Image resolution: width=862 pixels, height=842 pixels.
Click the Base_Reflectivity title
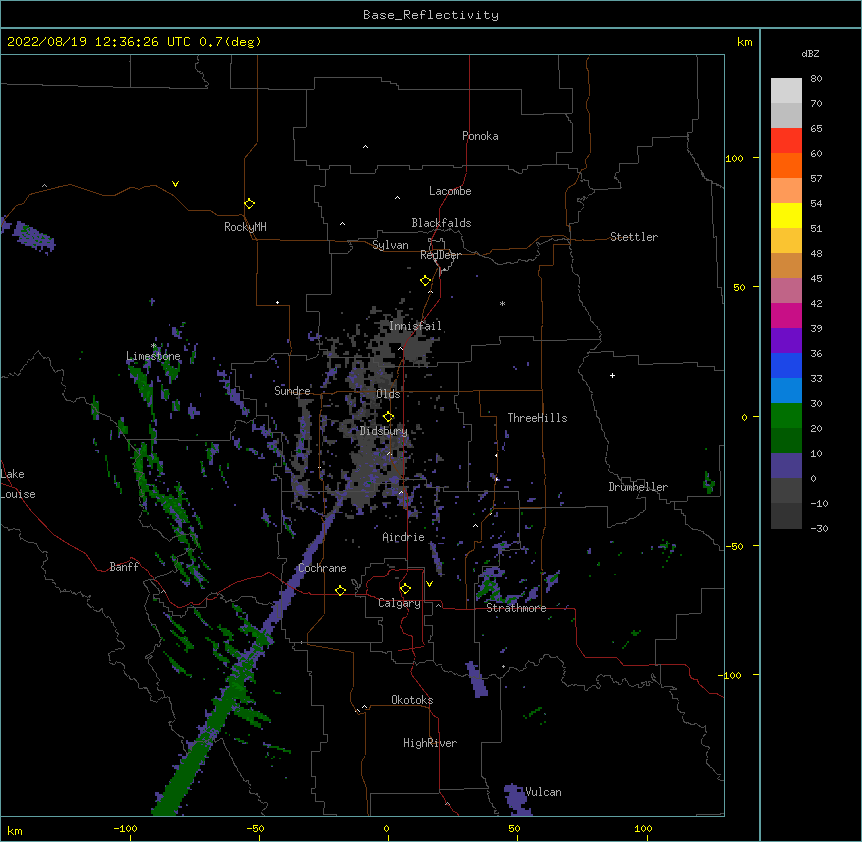point(431,15)
